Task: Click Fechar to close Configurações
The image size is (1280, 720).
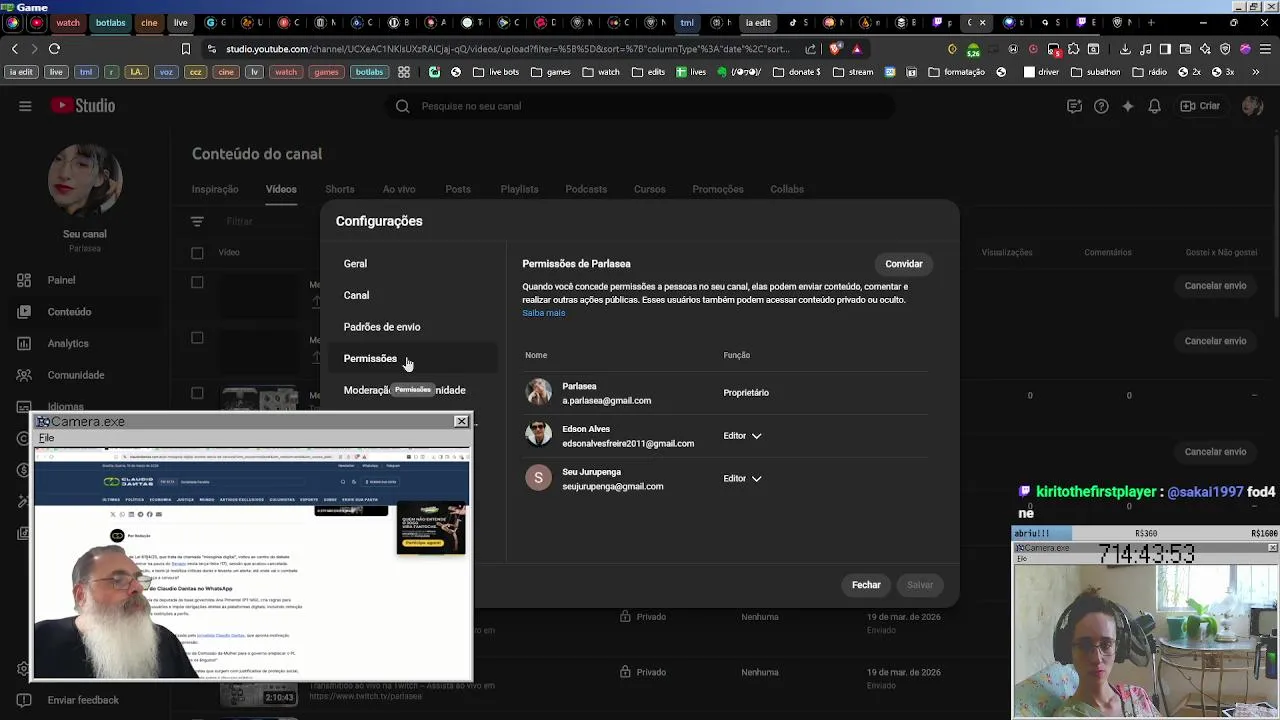Action: coord(866,585)
